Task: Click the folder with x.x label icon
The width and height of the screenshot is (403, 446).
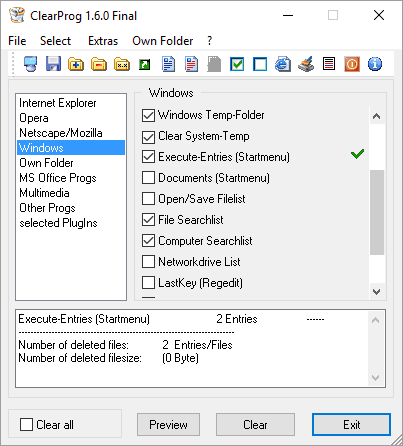Action: tap(122, 64)
